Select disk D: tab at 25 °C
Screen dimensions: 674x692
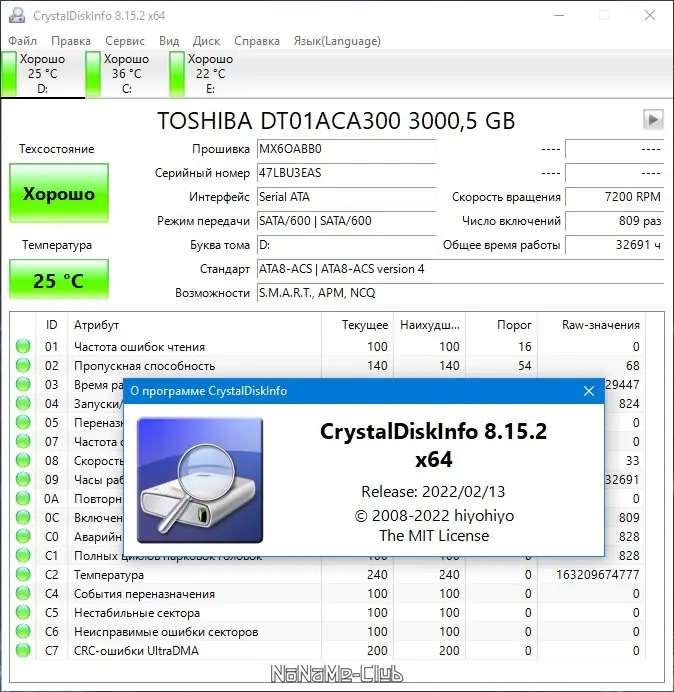[43, 74]
